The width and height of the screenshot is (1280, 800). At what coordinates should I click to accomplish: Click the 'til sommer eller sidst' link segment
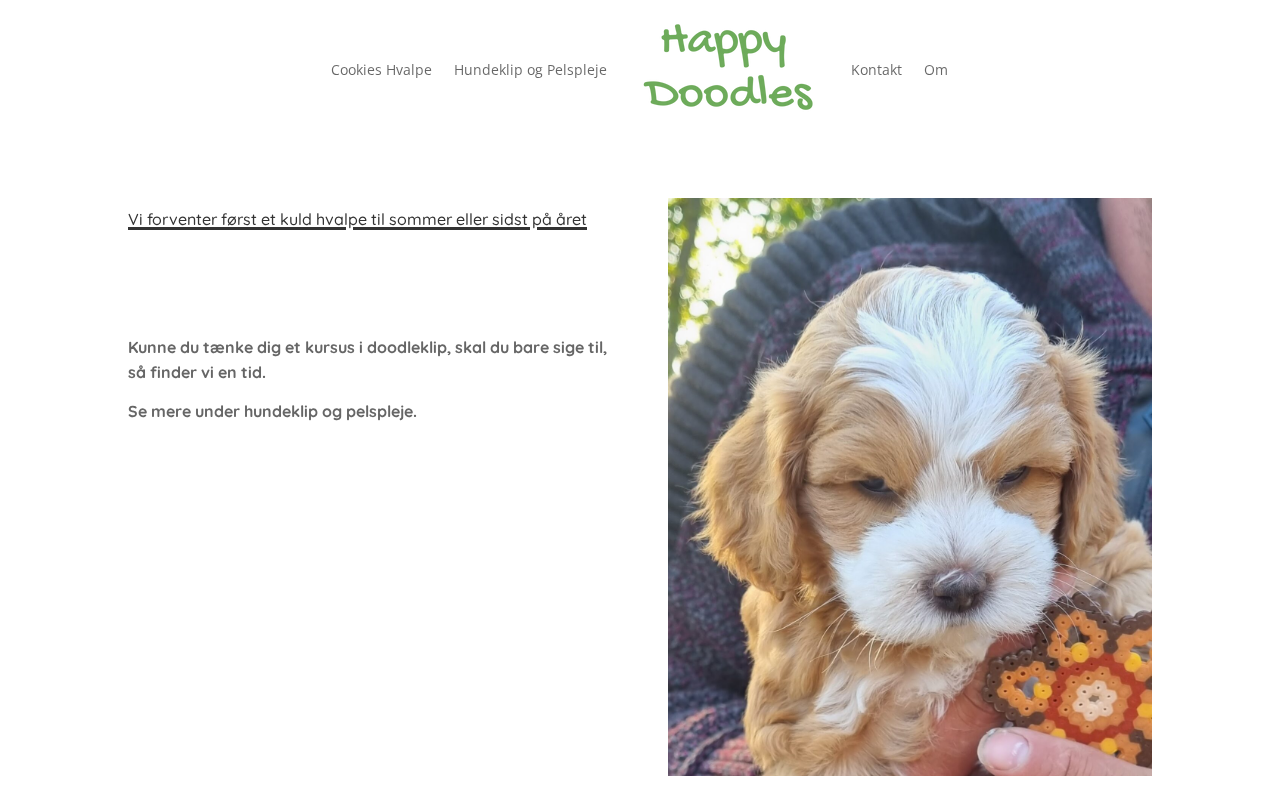coord(441,219)
